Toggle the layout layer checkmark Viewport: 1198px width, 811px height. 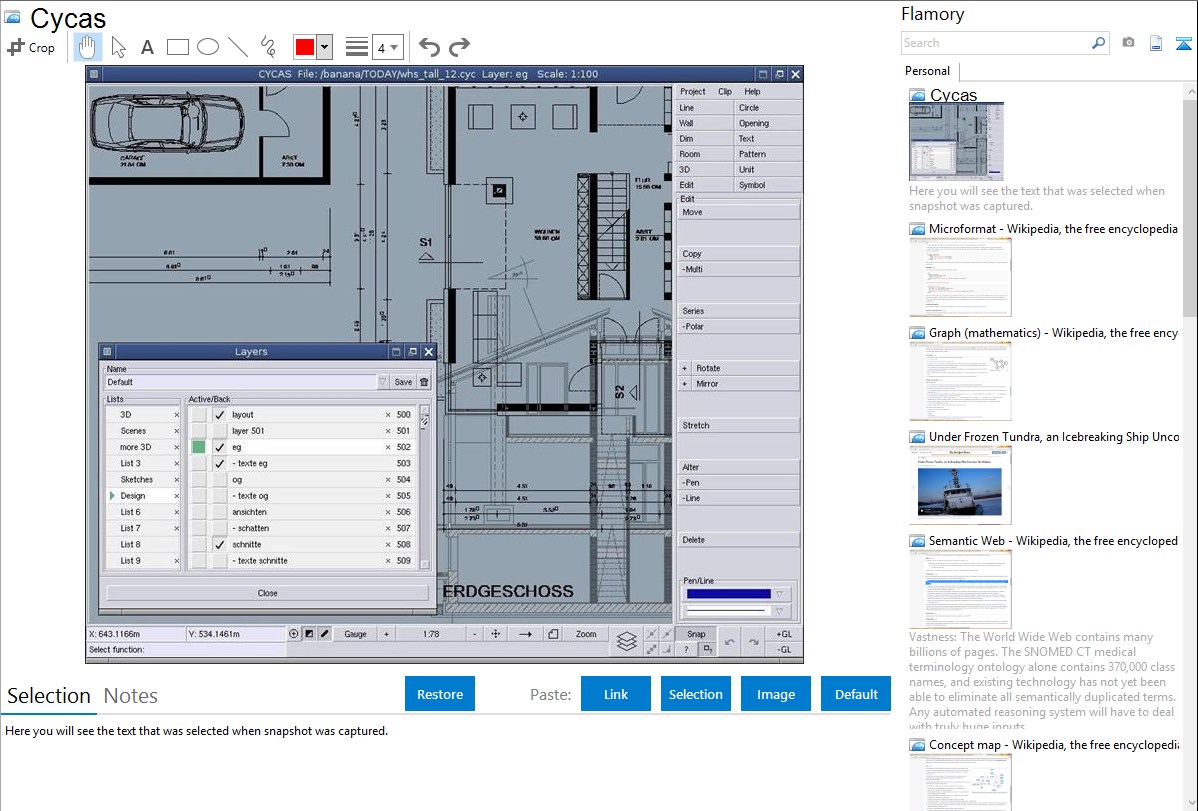point(219,414)
